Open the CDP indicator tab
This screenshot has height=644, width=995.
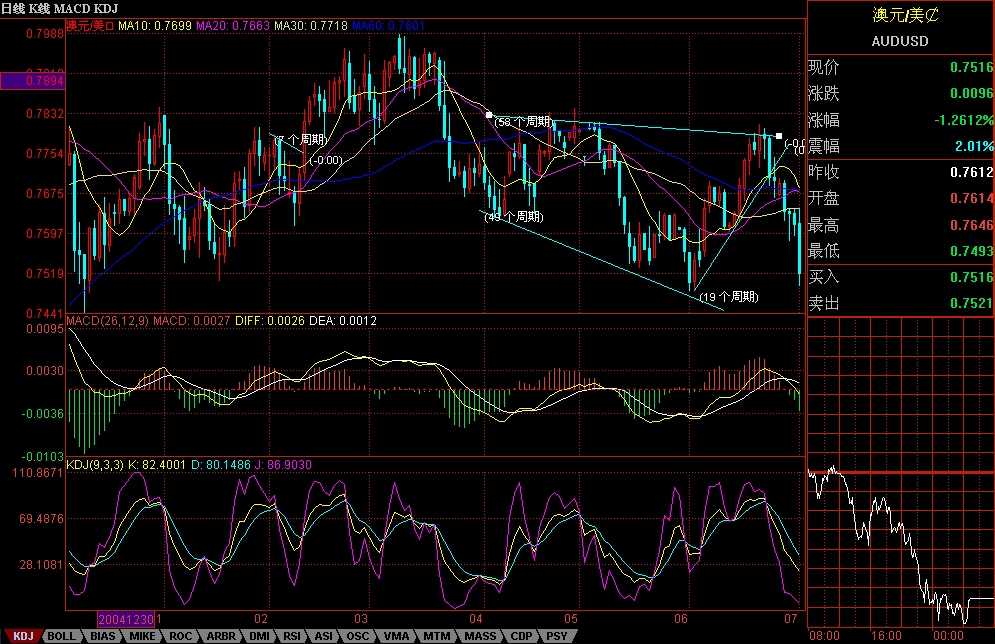(521, 635)
